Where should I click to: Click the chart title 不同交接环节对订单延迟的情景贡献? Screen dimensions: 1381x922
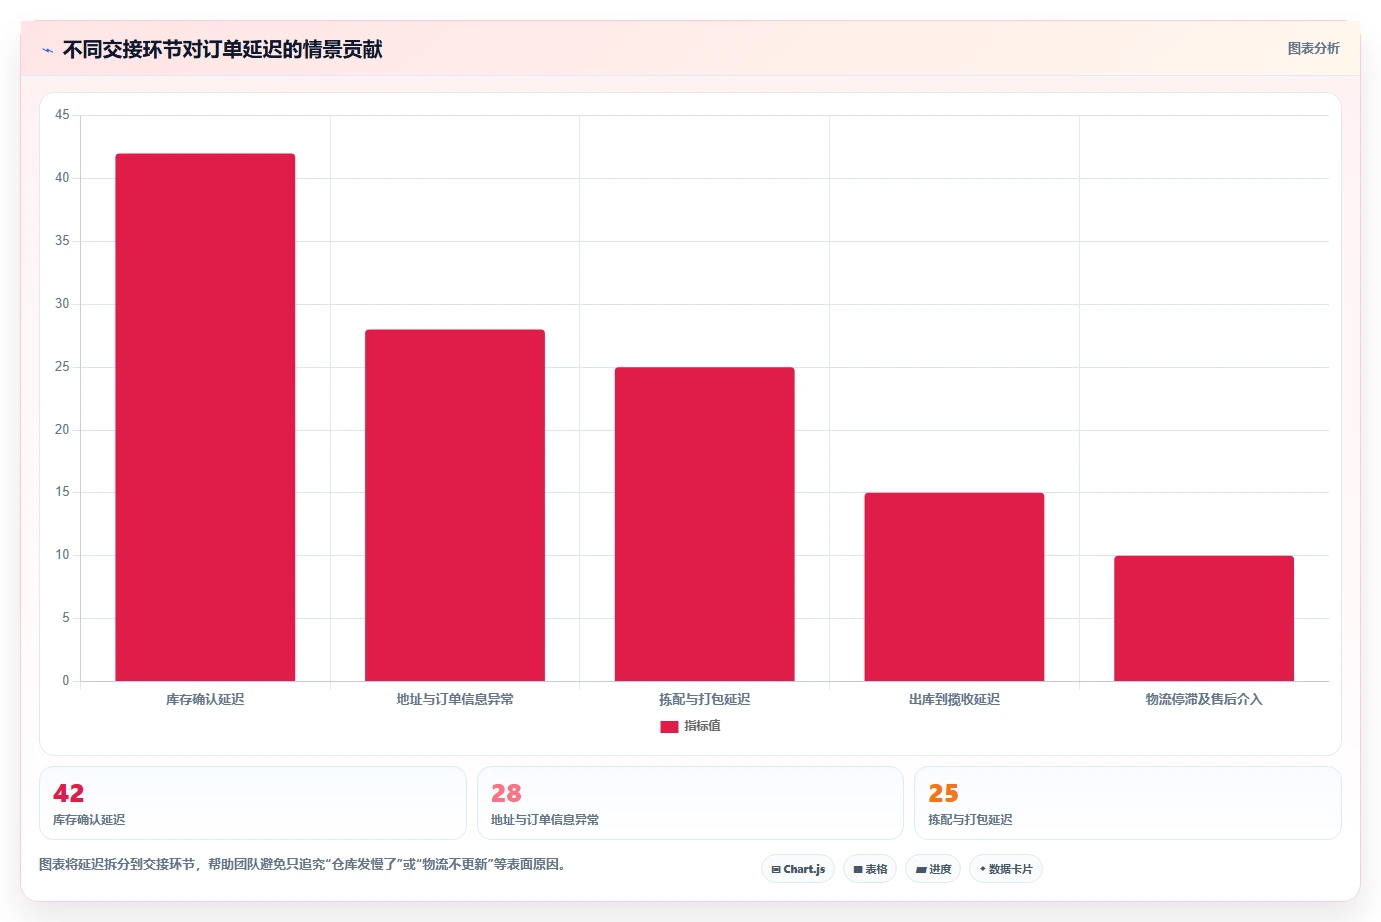(x=222, y=50)
